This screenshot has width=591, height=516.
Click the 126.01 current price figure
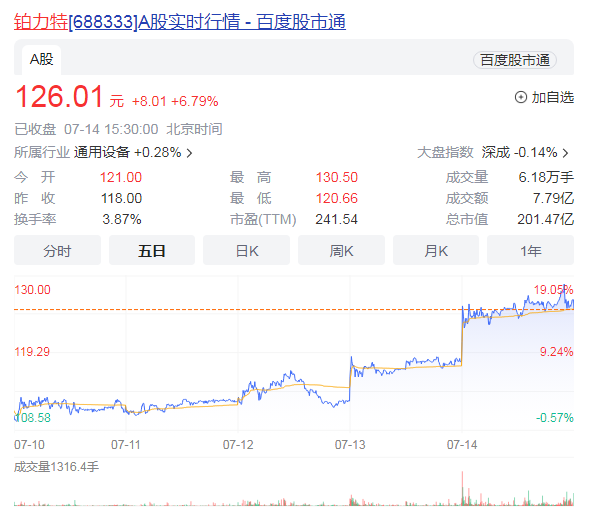pos(59,96)
